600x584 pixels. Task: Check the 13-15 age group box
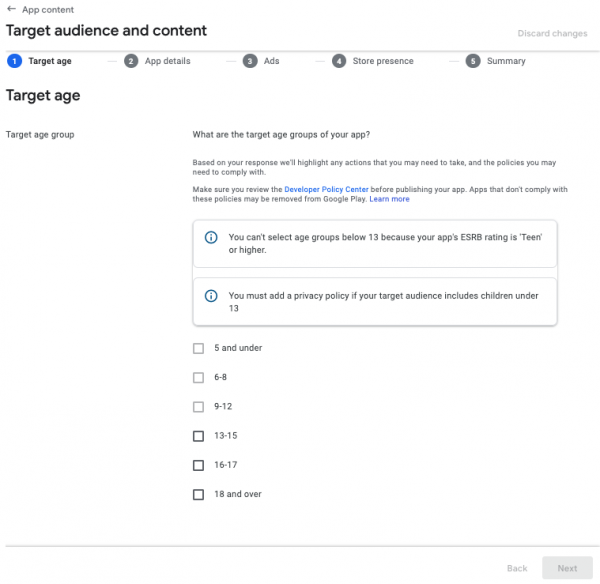(x=198, y=436)
